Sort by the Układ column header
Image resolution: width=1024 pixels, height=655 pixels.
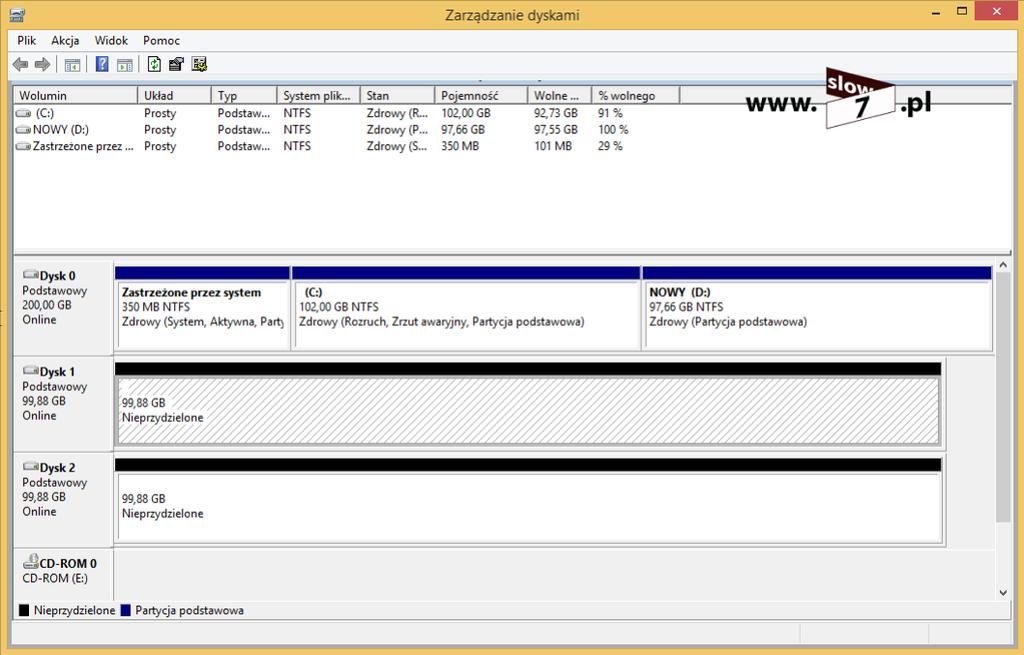pos(174,95)
